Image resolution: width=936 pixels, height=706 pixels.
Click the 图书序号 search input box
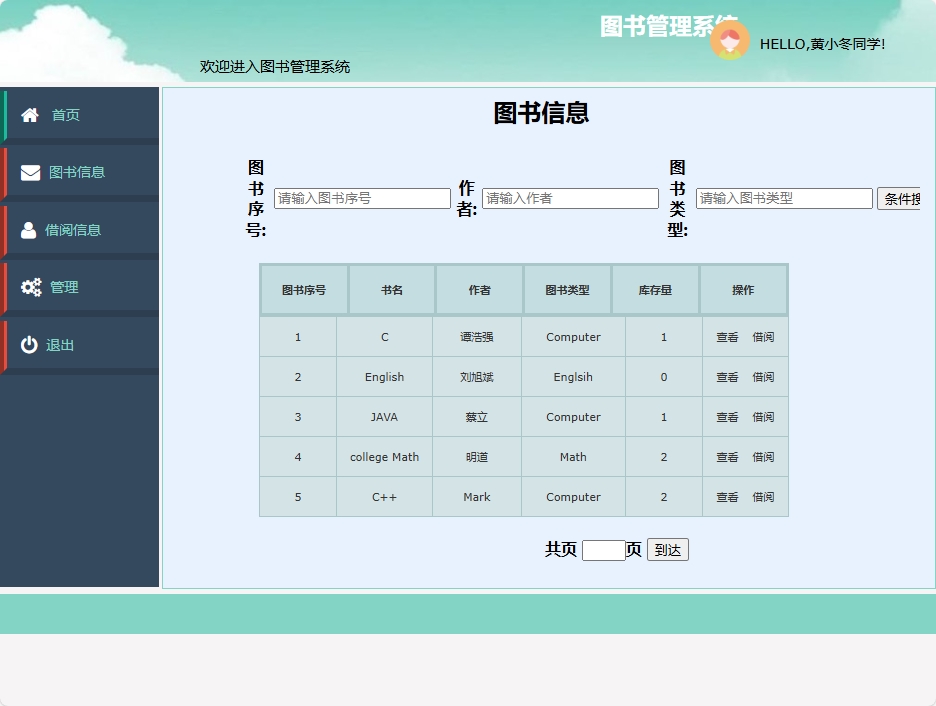tap(362, 198)
